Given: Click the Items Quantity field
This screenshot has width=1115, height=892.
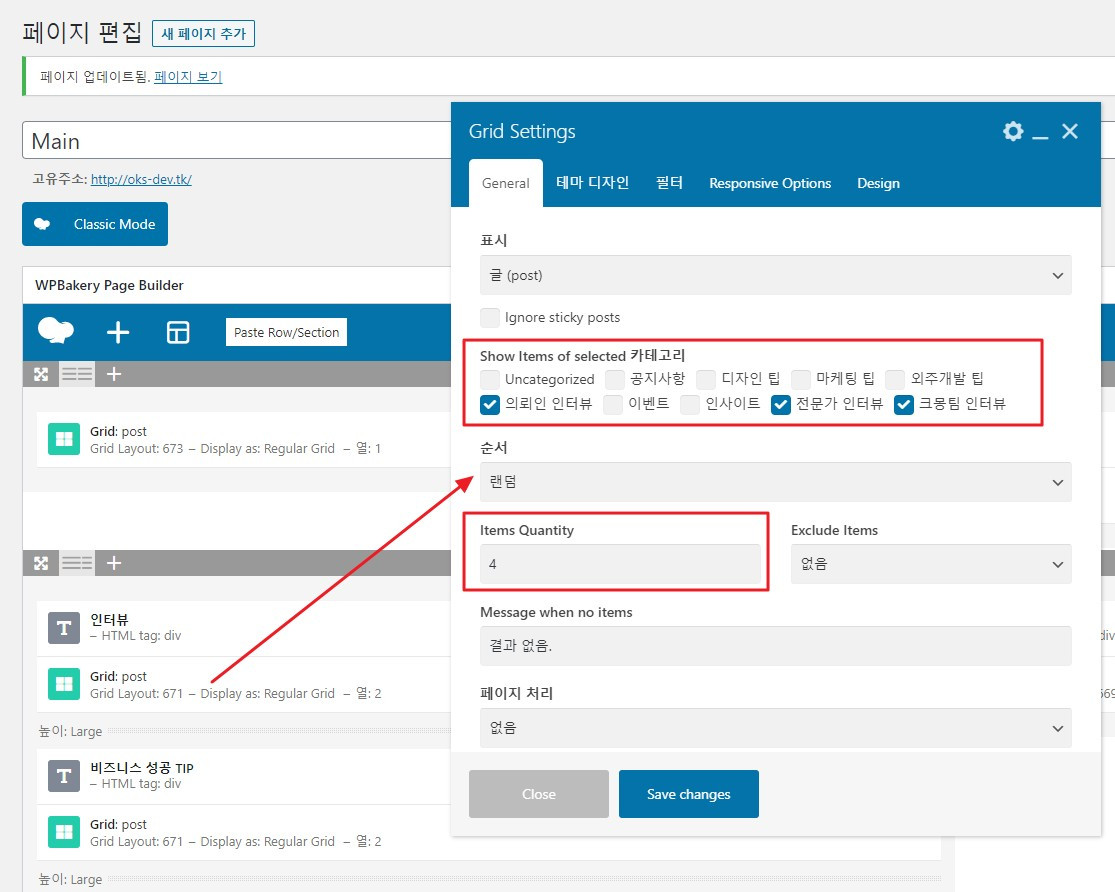Looking at the screenshot, I should click(x=620, y=564).
